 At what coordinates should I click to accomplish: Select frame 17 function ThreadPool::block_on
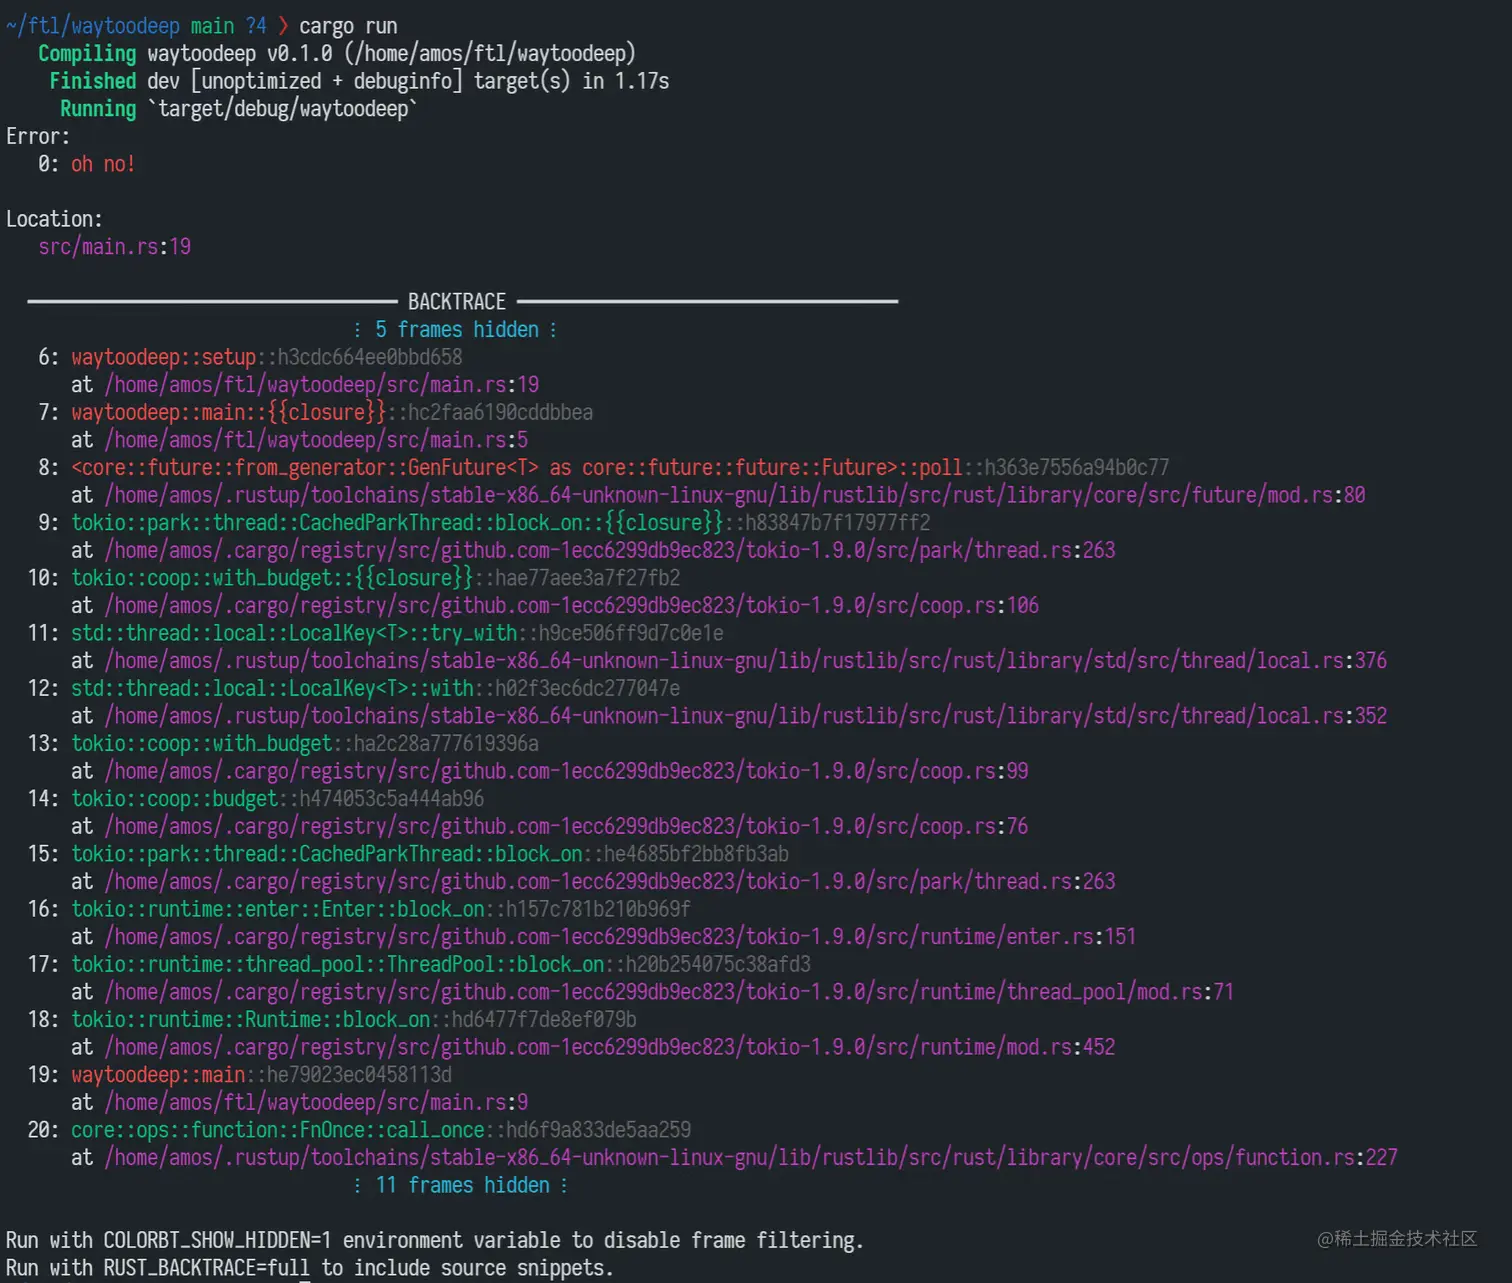click(338, 964)
